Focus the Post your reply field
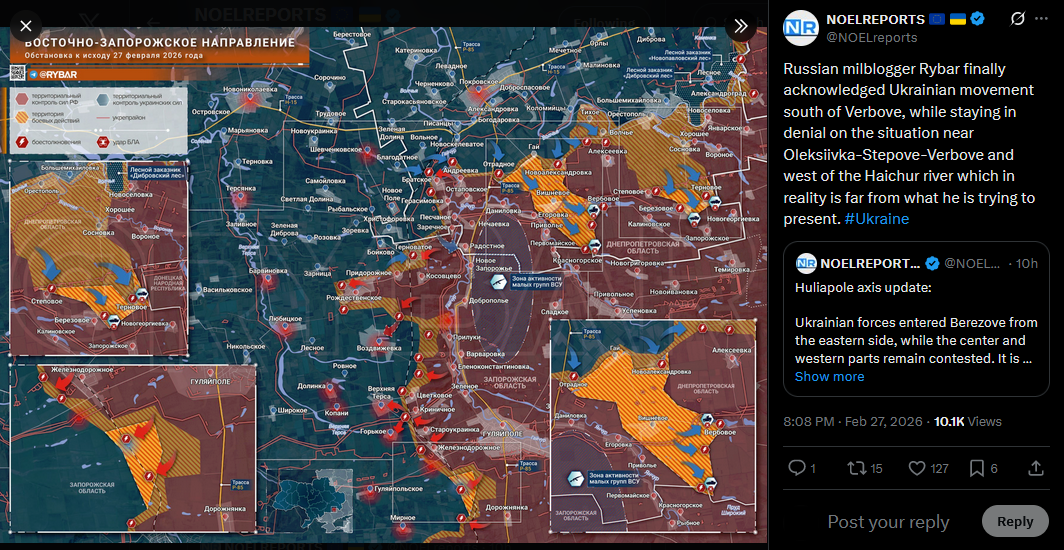This screenshot has height=550, width=1064. pyautogui.click(x=888, y=522)
